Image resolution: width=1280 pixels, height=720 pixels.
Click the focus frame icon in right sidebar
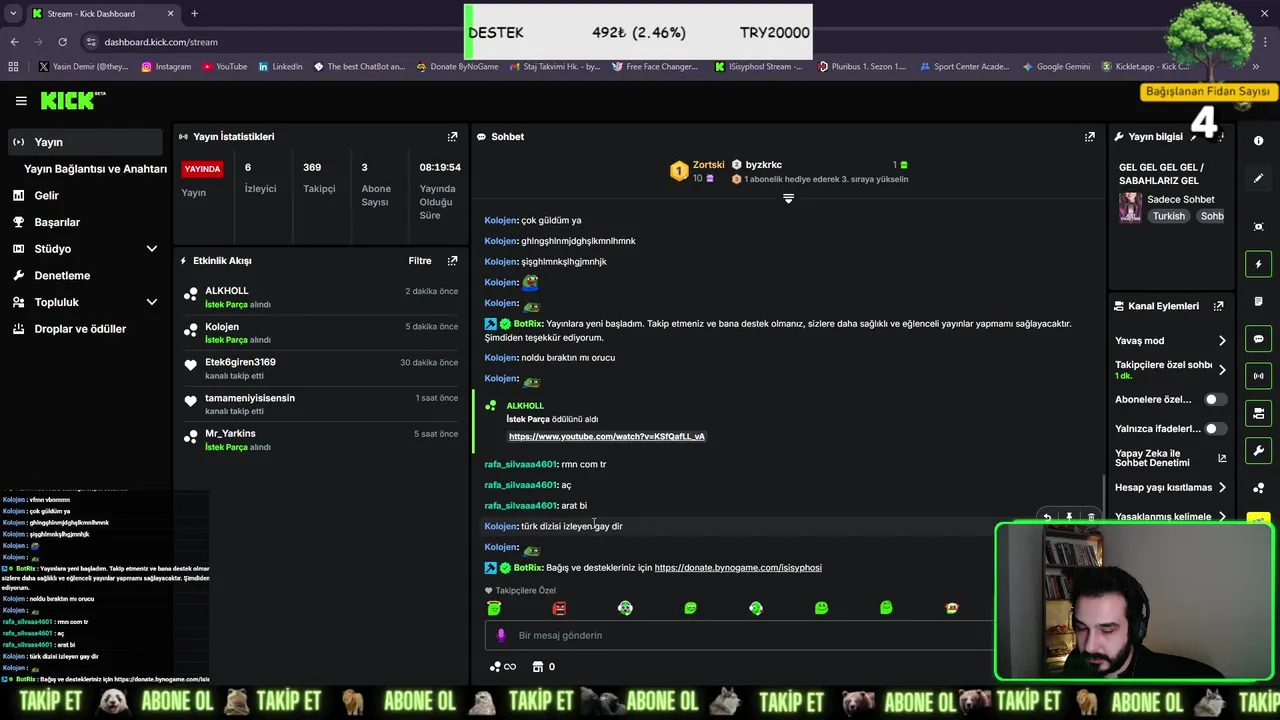point(1258,227)
